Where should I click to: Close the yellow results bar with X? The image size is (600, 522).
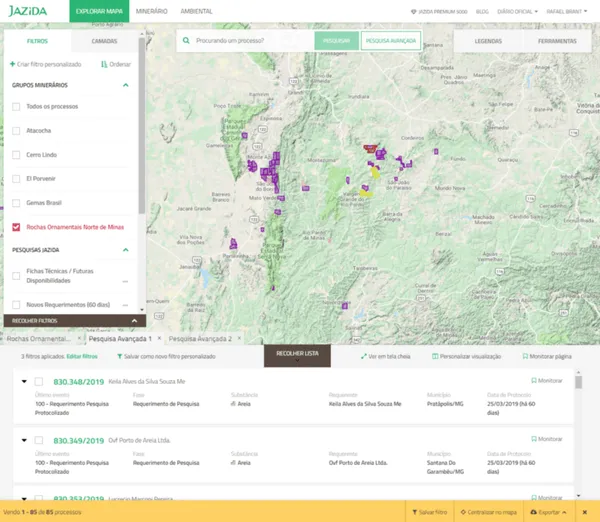(585, 512)
